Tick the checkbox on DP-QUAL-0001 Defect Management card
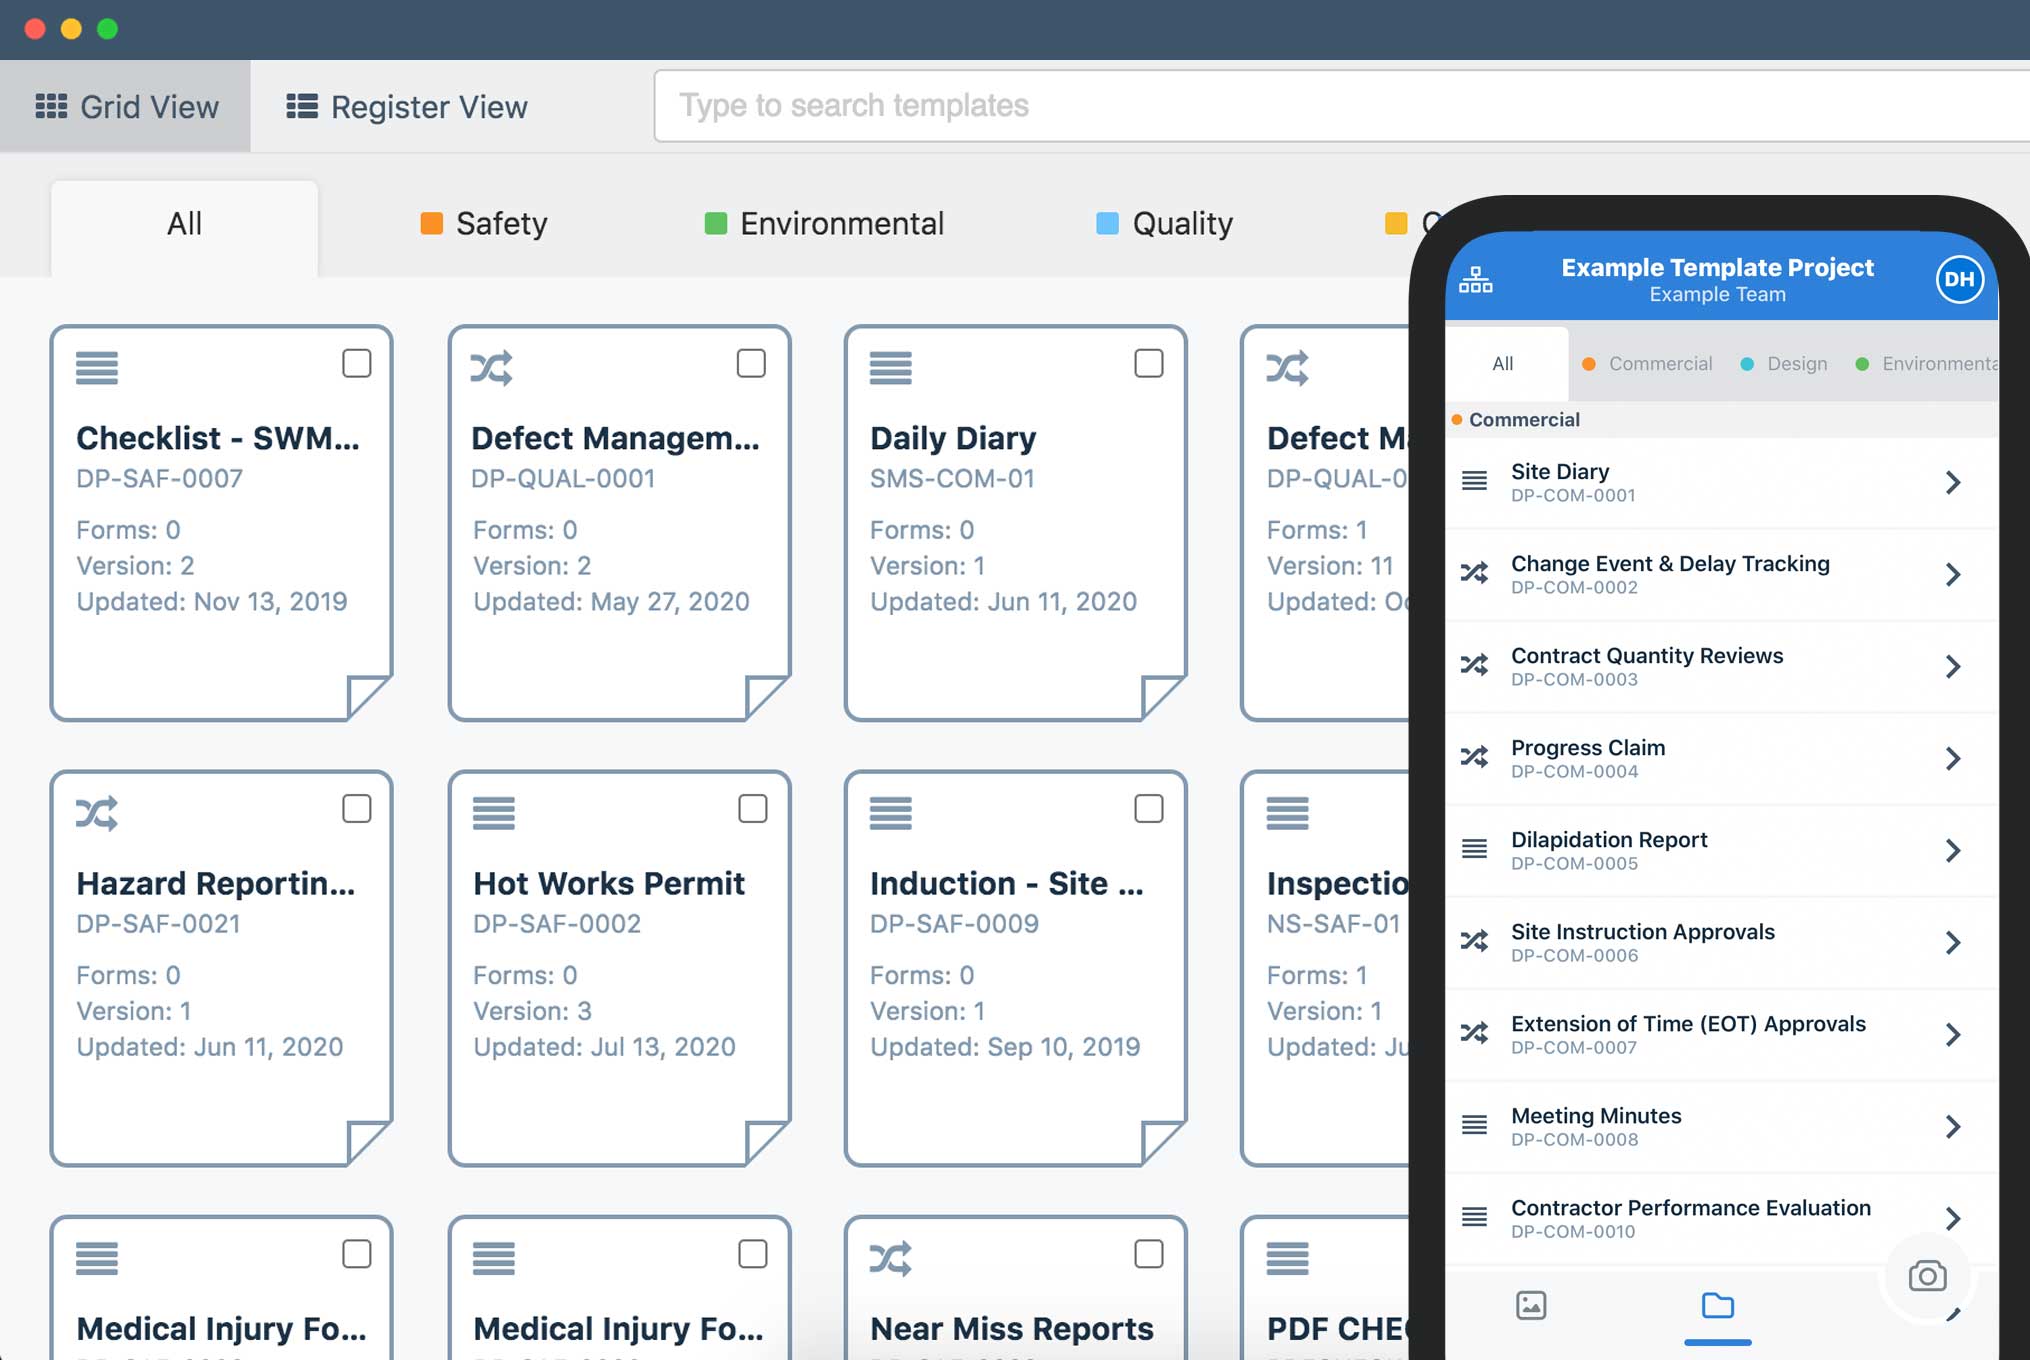2030x1360 pixels. 752,363
